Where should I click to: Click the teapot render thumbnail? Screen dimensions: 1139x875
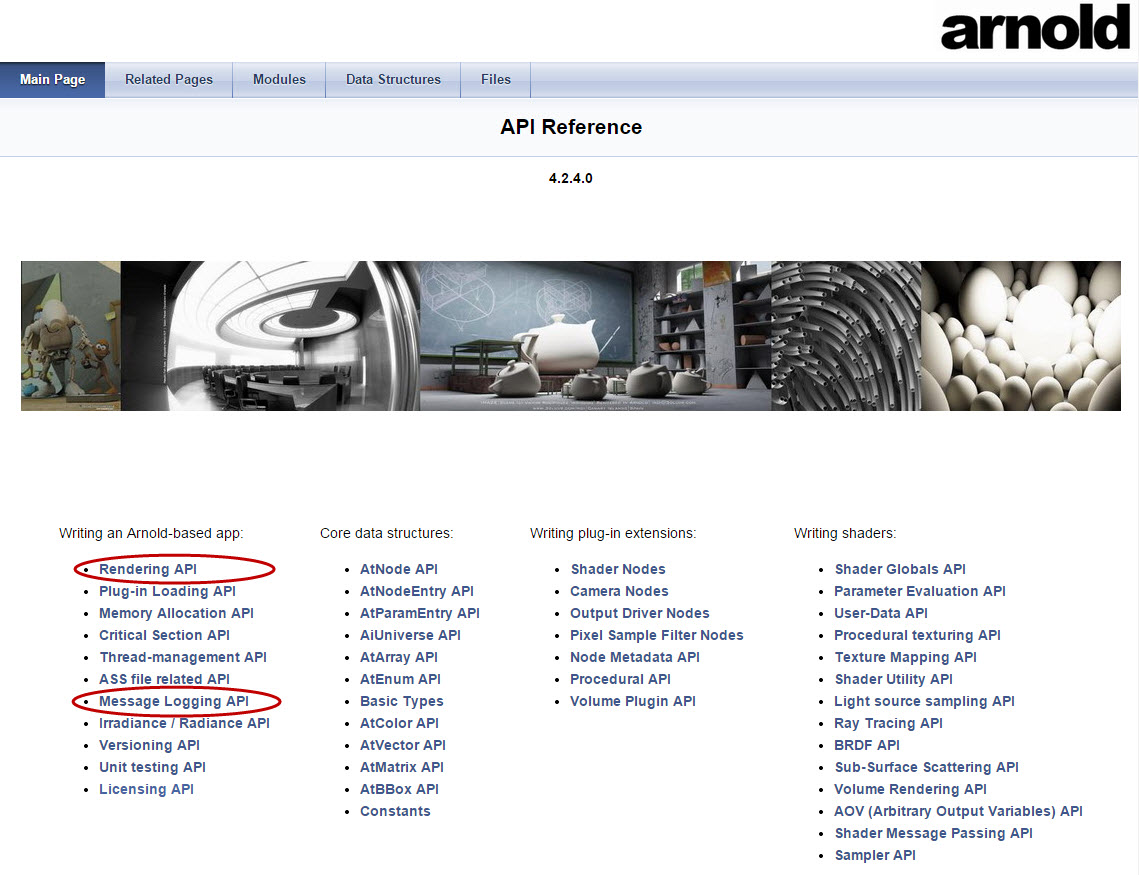pyautogui.click(x=595, y=336)
